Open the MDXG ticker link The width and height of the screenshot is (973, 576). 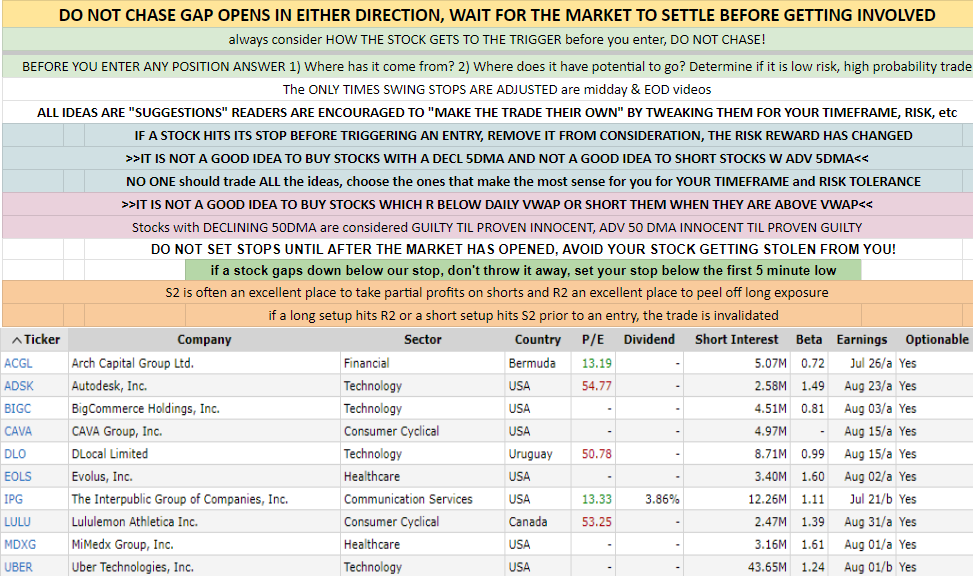coord(20,544)
